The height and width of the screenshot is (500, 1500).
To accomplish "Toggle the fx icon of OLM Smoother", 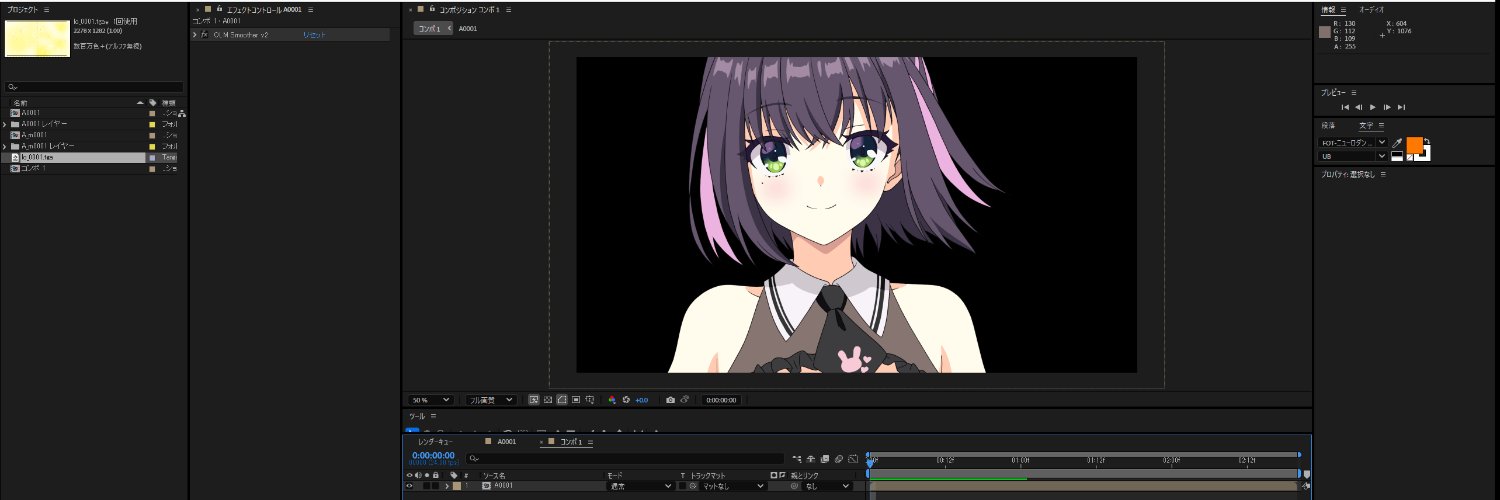I will (x=204, y=34).
